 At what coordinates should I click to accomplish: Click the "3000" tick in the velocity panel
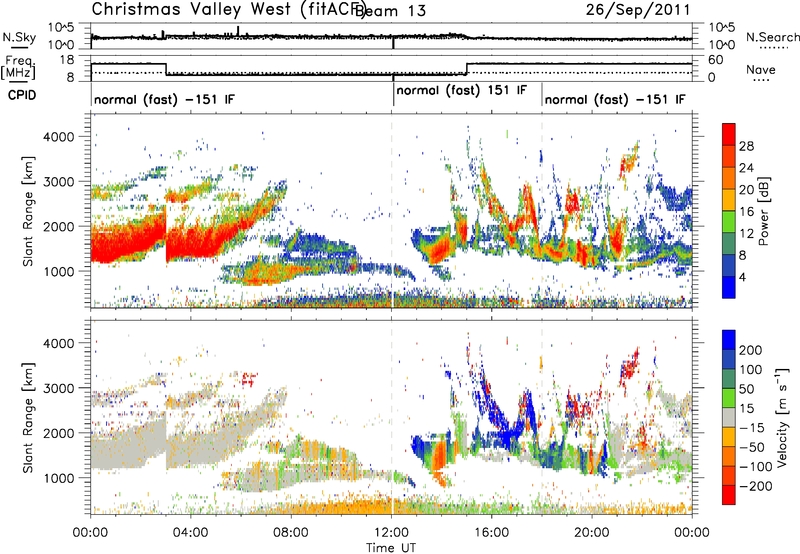58,388
